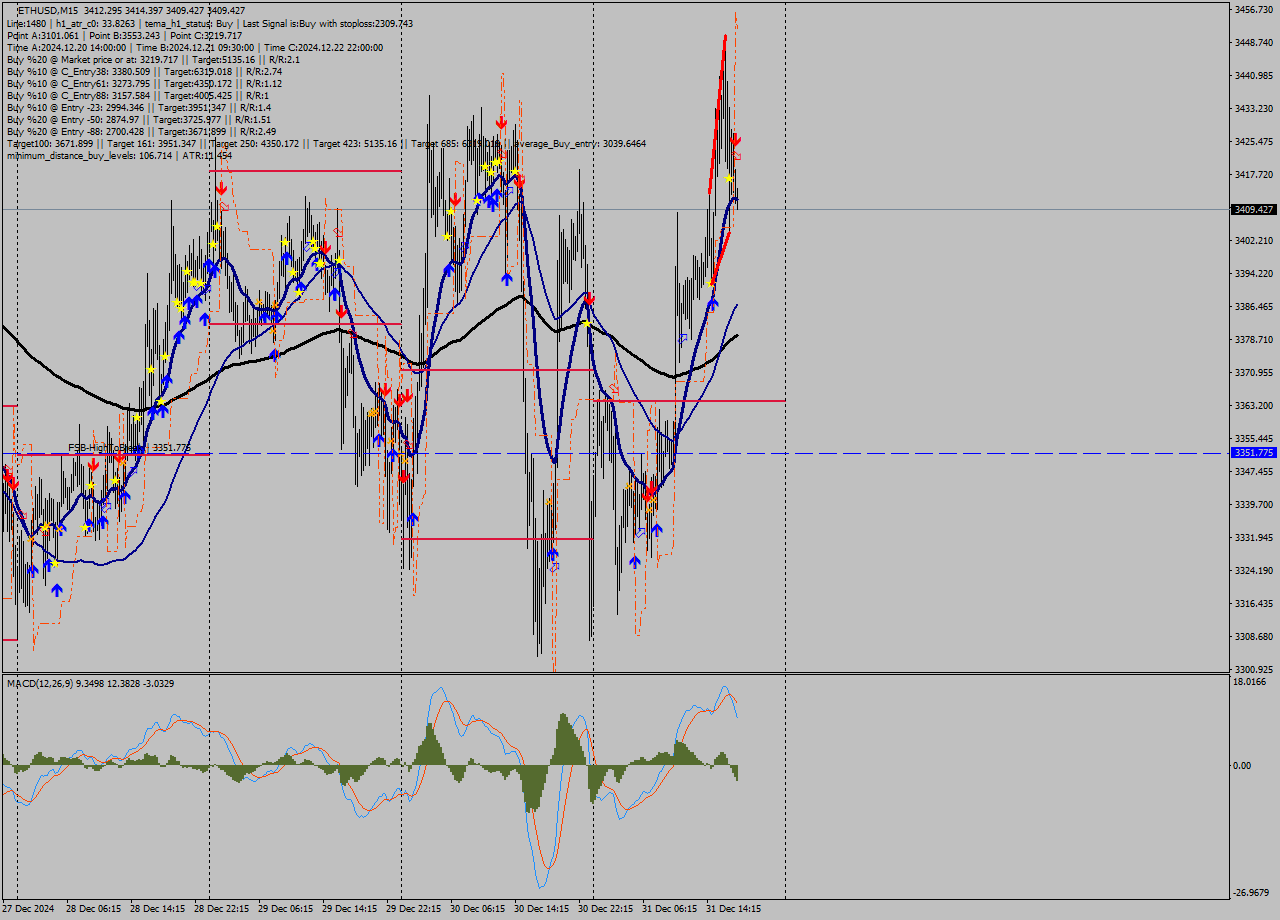Click the 30 Dec 14:15 time label
This screenshot has width=1280, height=920.
point(541,909)
